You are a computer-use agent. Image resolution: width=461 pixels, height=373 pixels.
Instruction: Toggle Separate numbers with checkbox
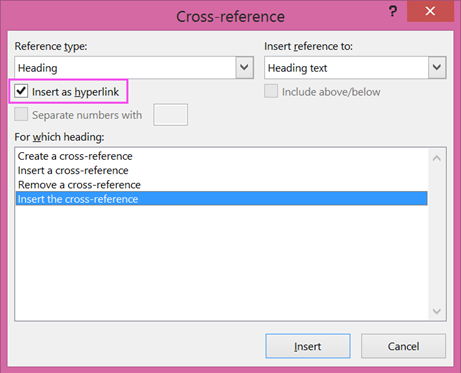21,114
